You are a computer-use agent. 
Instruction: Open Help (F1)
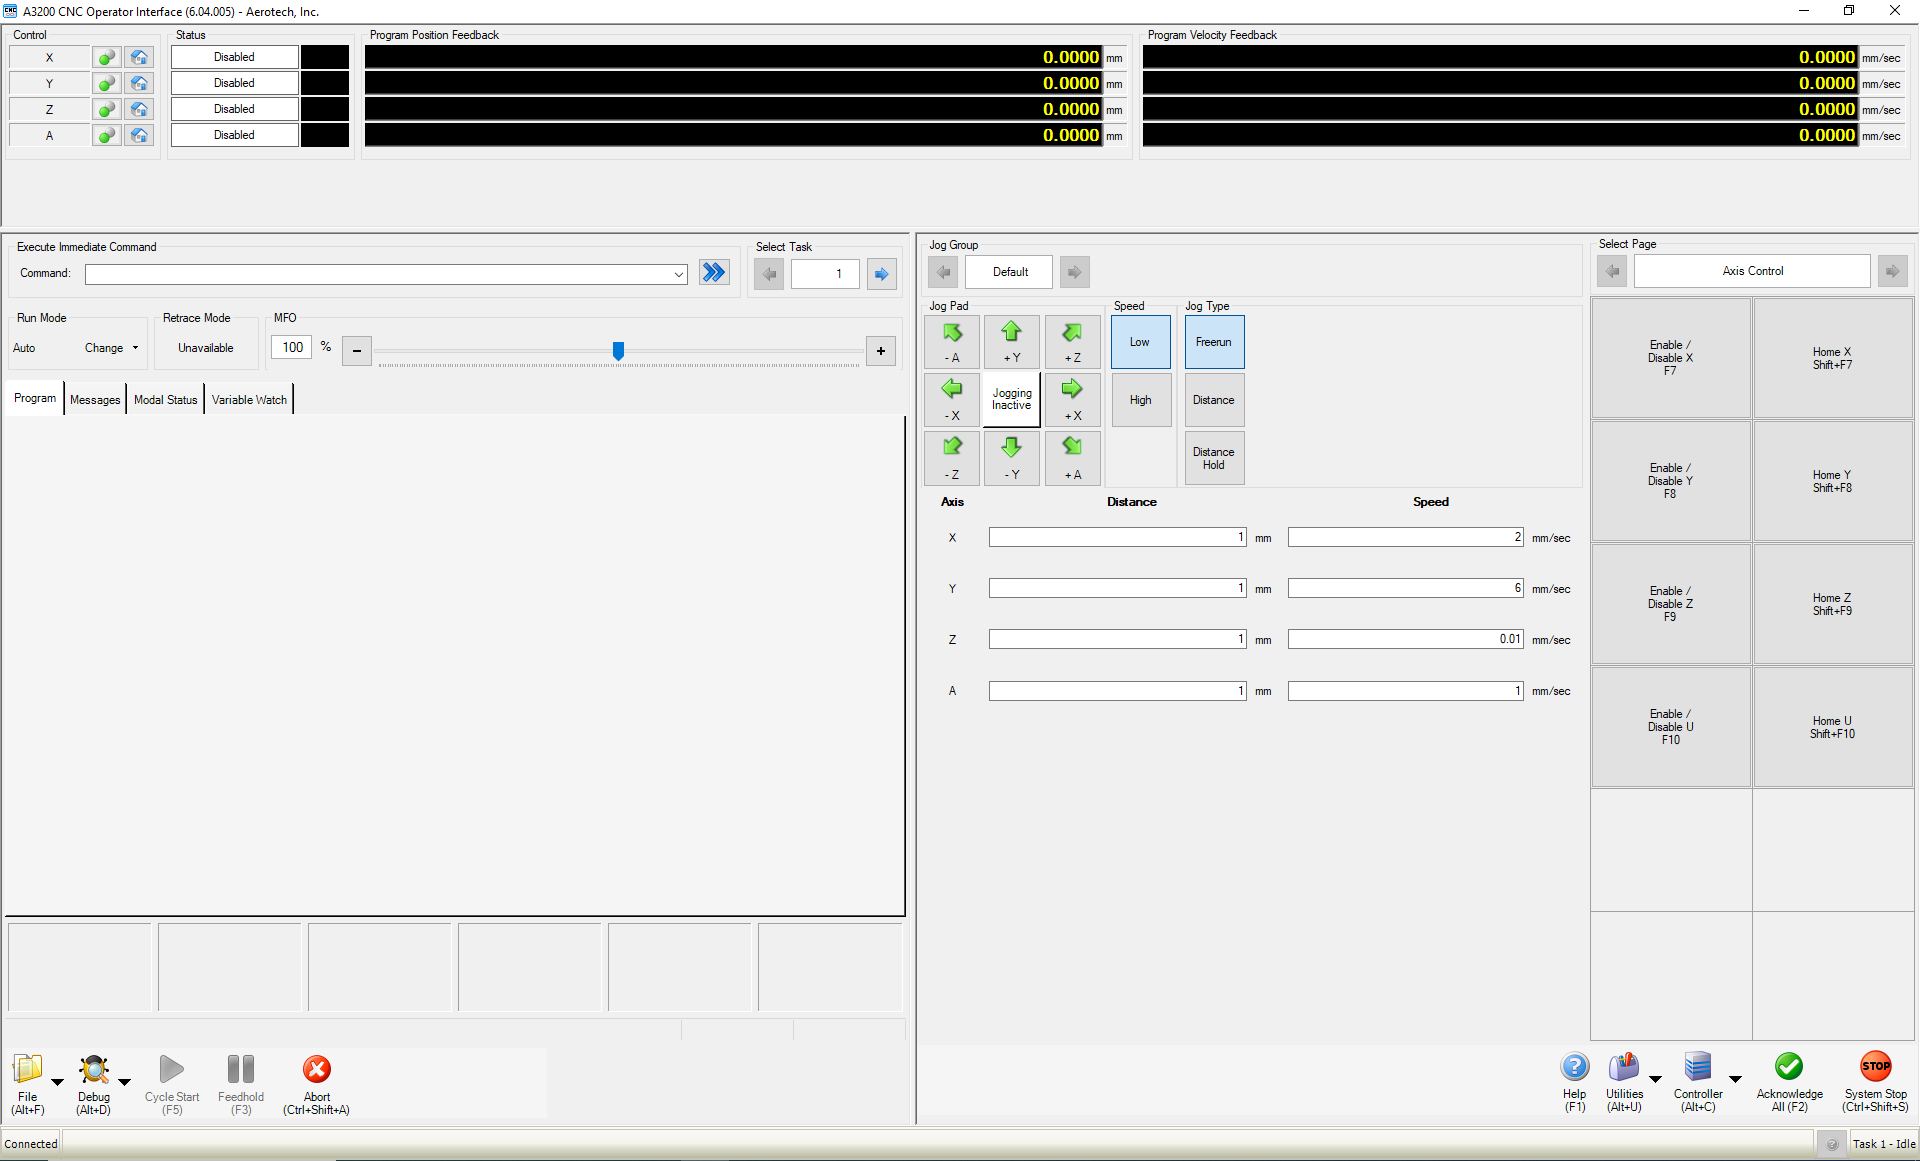[1575, 1082]
